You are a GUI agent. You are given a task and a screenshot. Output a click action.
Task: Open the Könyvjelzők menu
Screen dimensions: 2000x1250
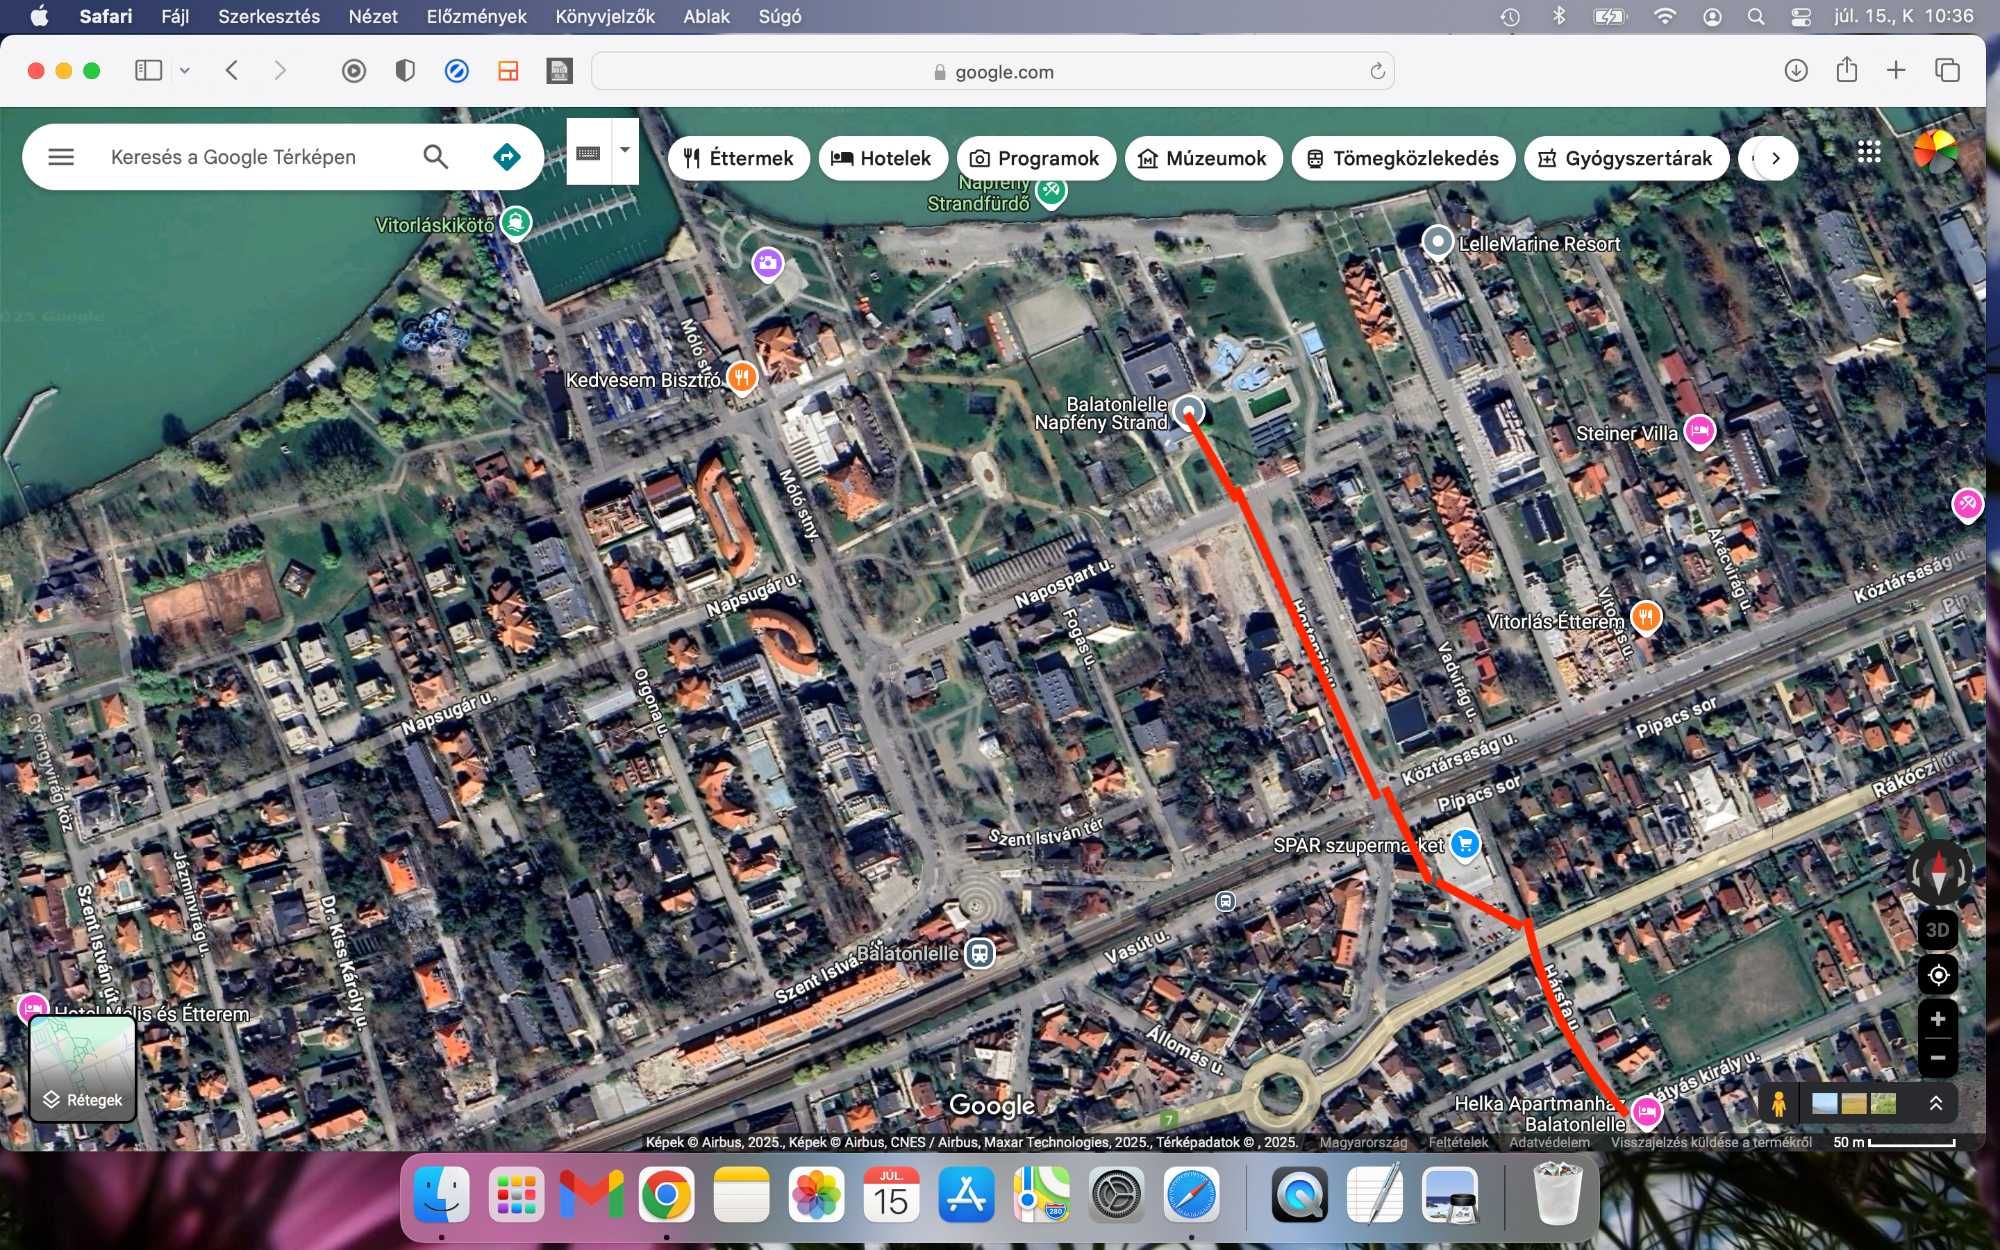605,16
